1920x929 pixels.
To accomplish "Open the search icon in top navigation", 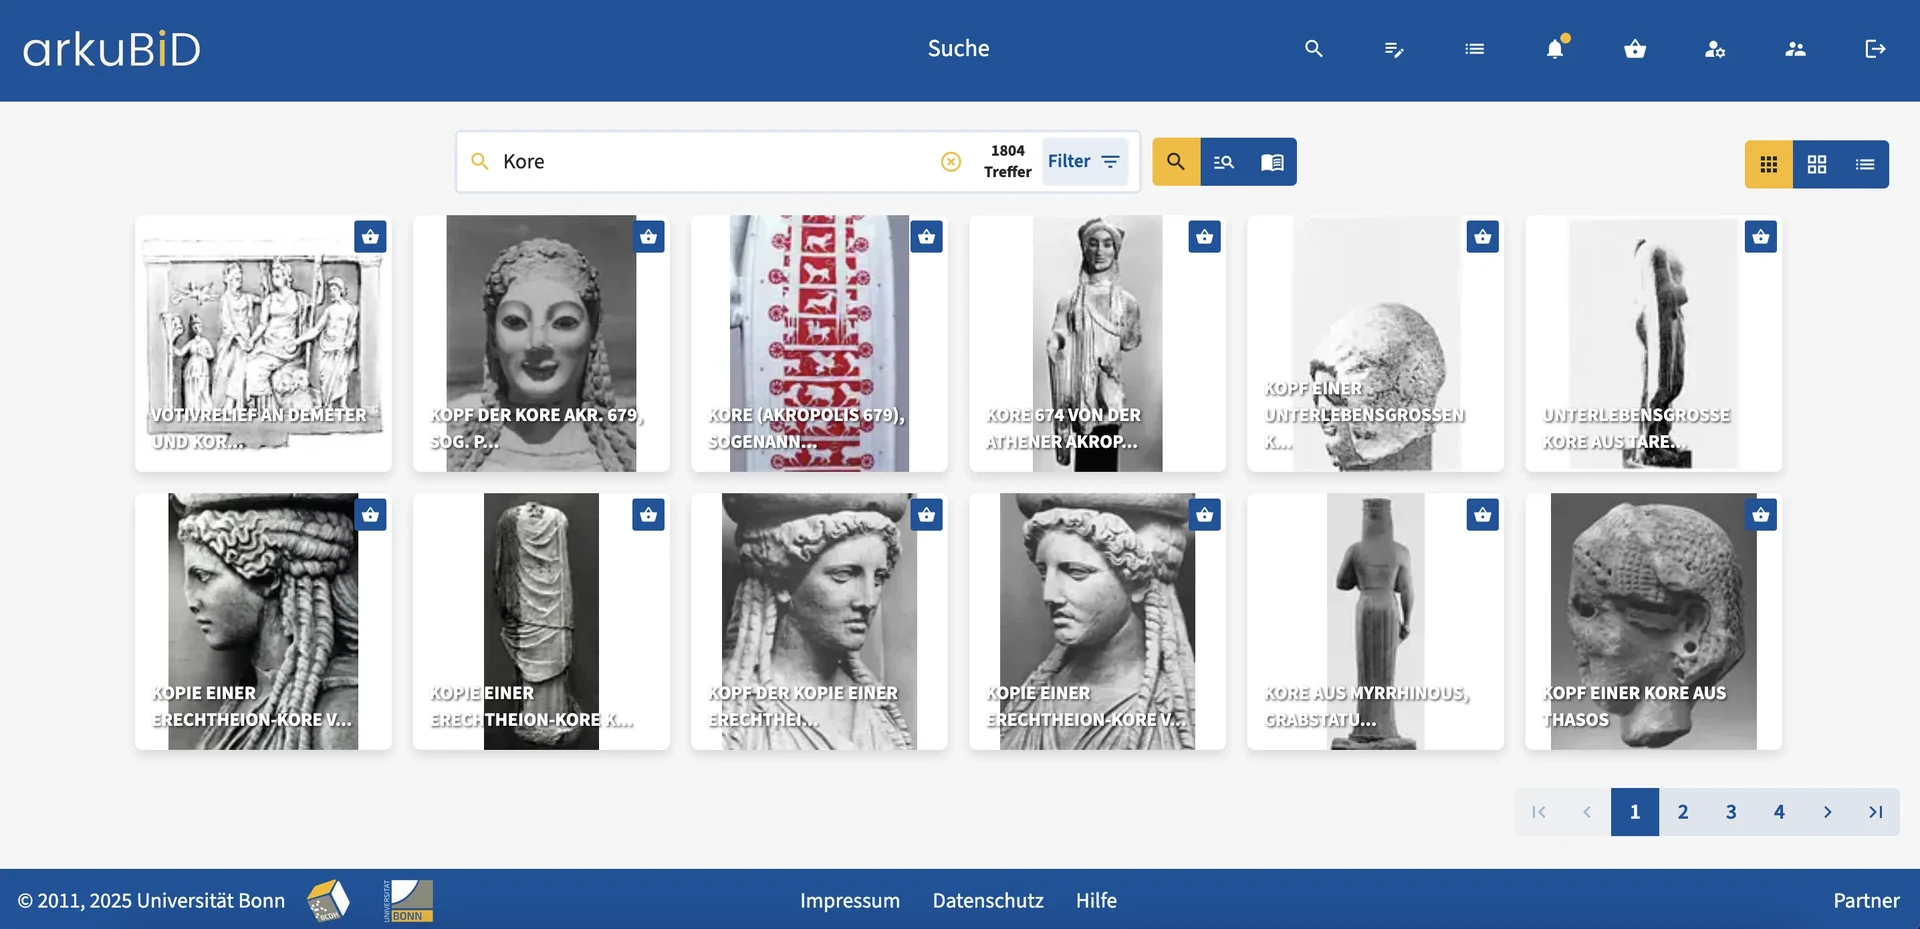I will pos(1314,49).
